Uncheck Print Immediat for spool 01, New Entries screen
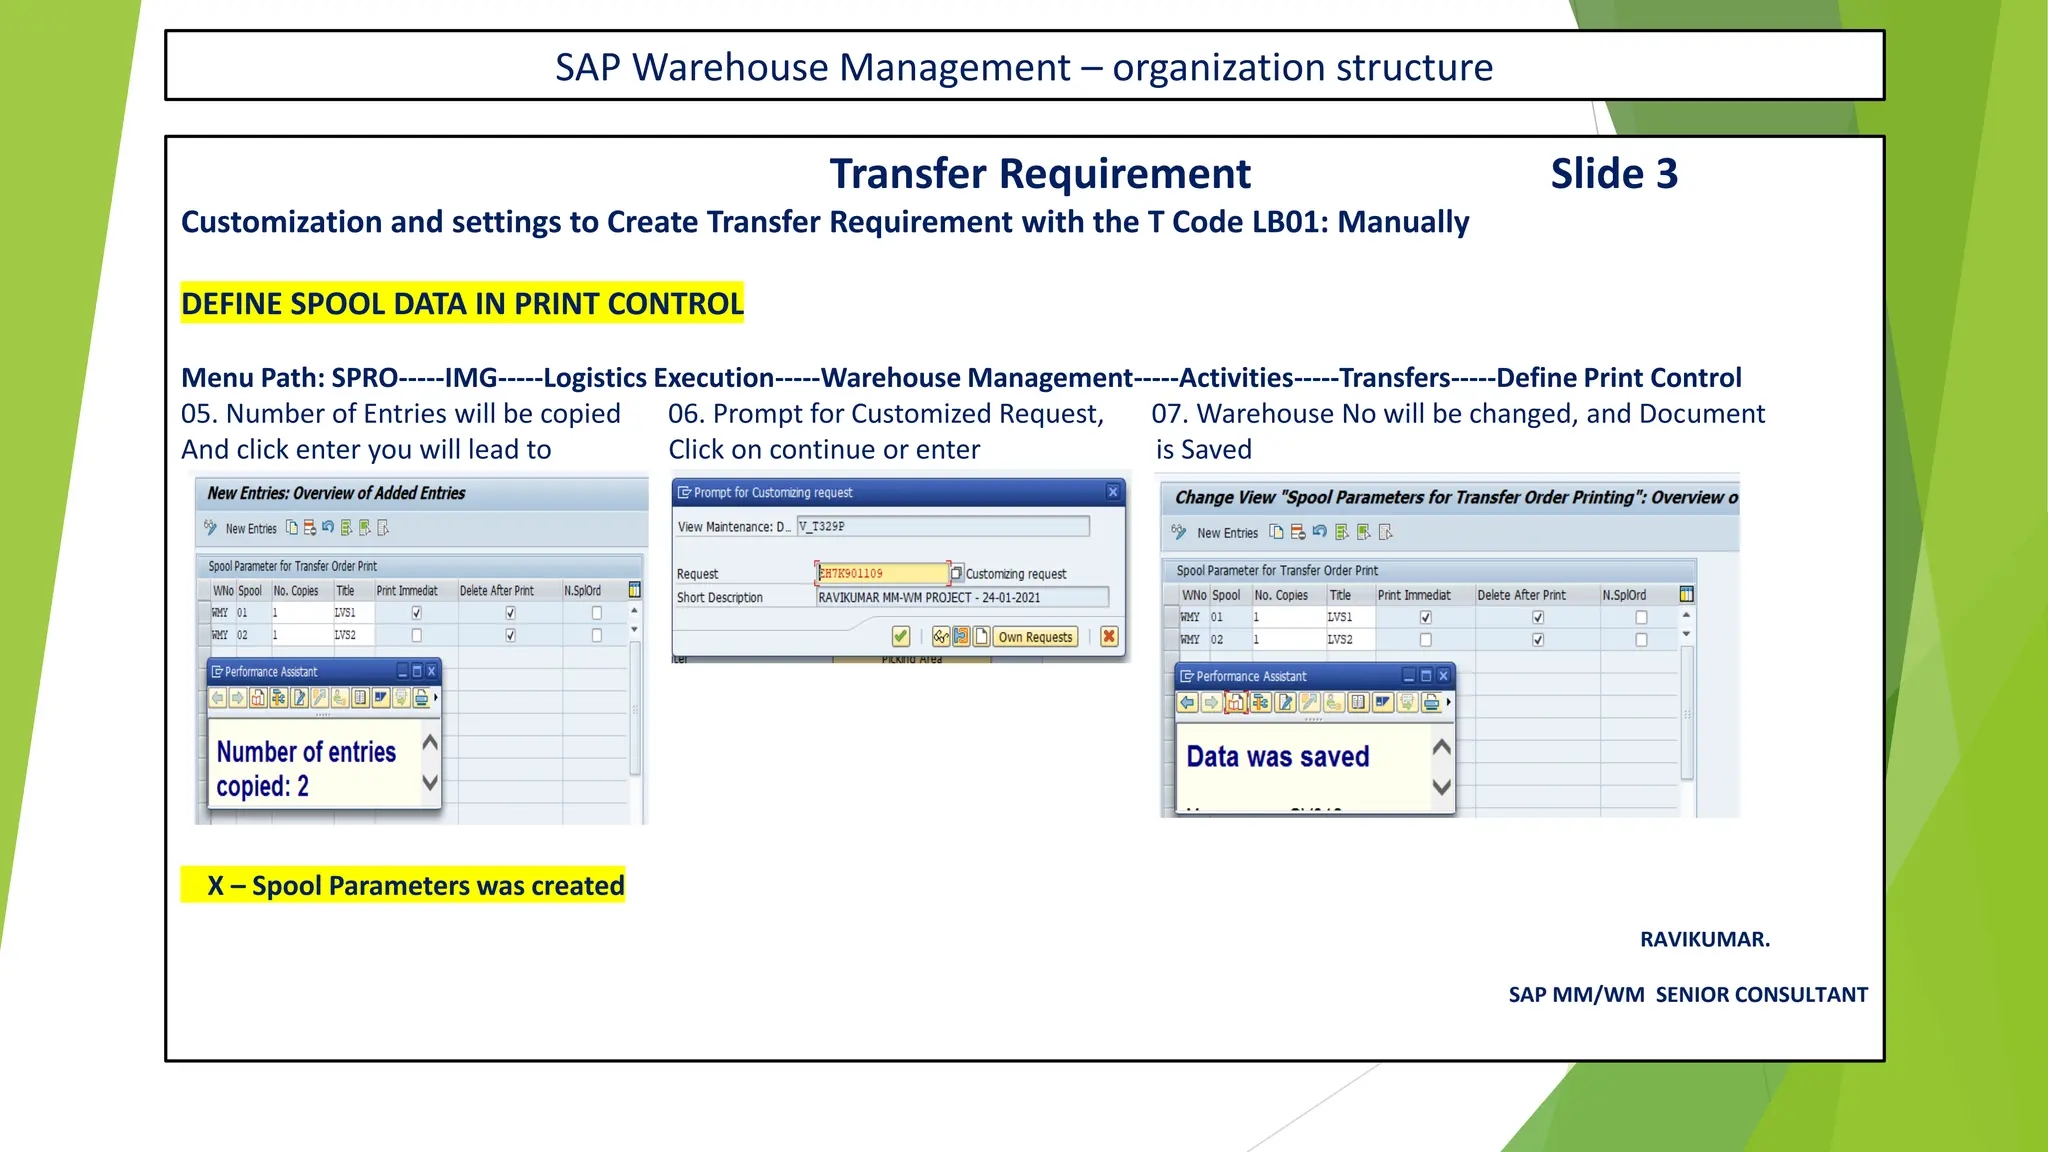The width and height of the screenshot is (2048, 1152). pos(417,613)
